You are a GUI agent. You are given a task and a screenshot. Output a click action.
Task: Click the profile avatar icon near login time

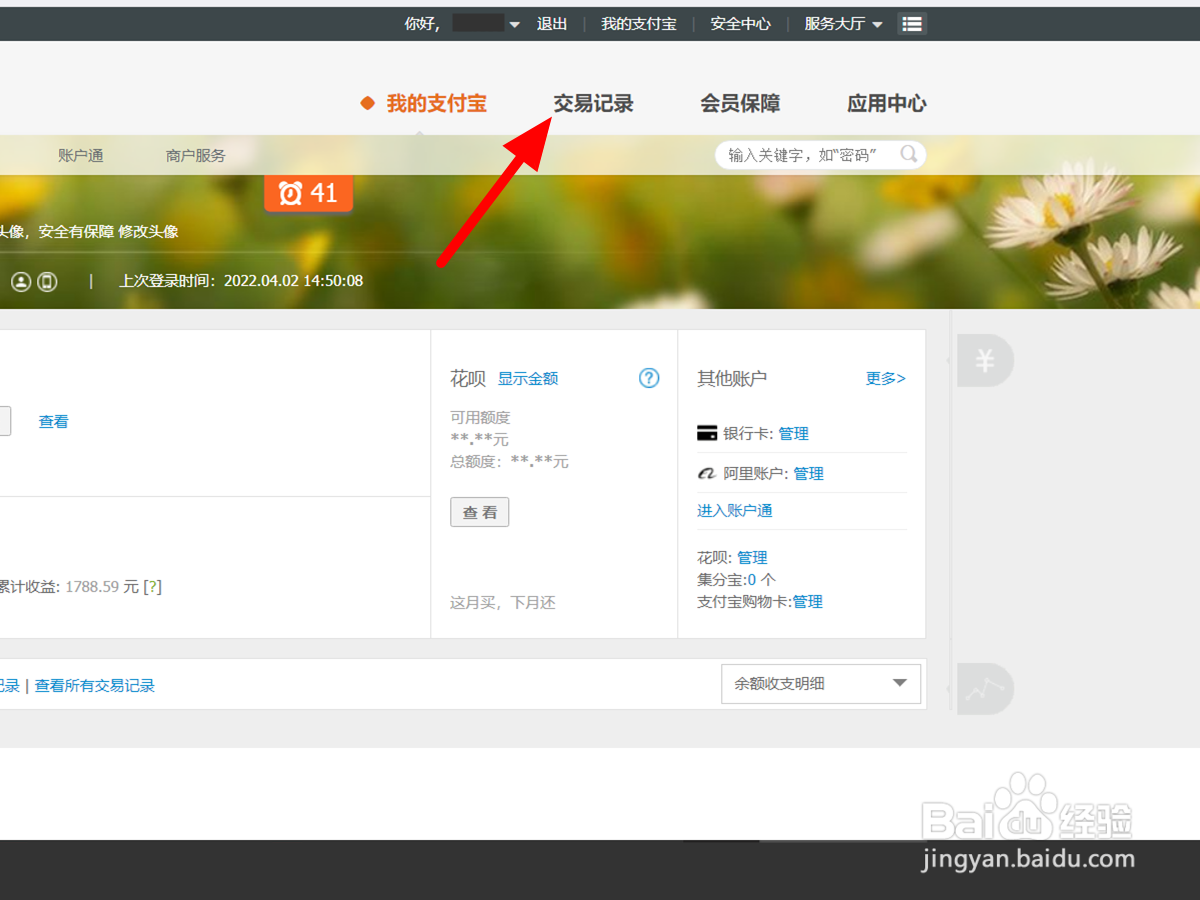click(21, 281)
